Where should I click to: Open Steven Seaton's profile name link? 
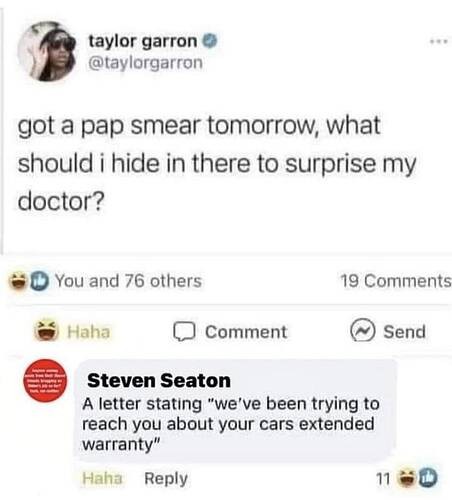click(159, 380)
